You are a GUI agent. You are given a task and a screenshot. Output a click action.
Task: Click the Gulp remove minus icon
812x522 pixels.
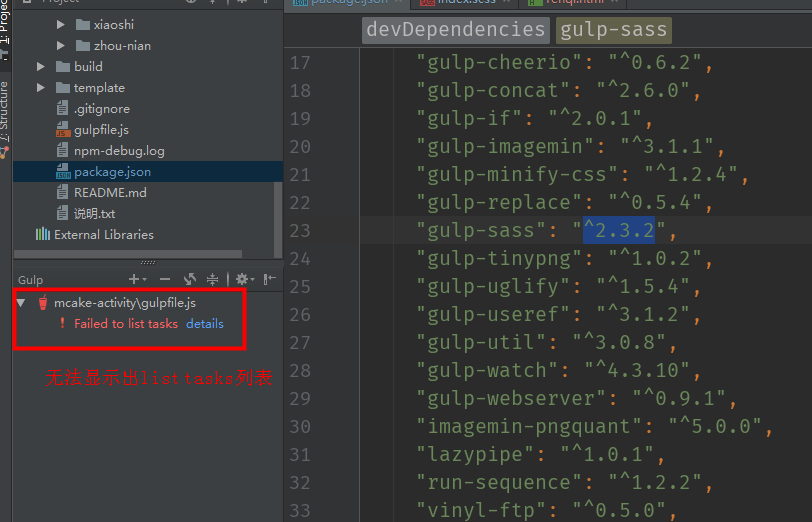[x=165, y=280]
